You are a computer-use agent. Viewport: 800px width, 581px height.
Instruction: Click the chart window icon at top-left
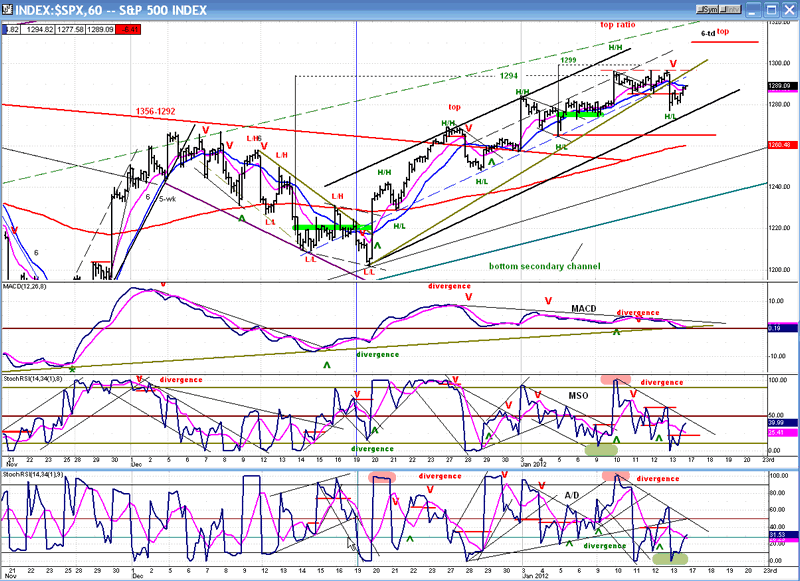pyautogui.click(x=8, y=8)
